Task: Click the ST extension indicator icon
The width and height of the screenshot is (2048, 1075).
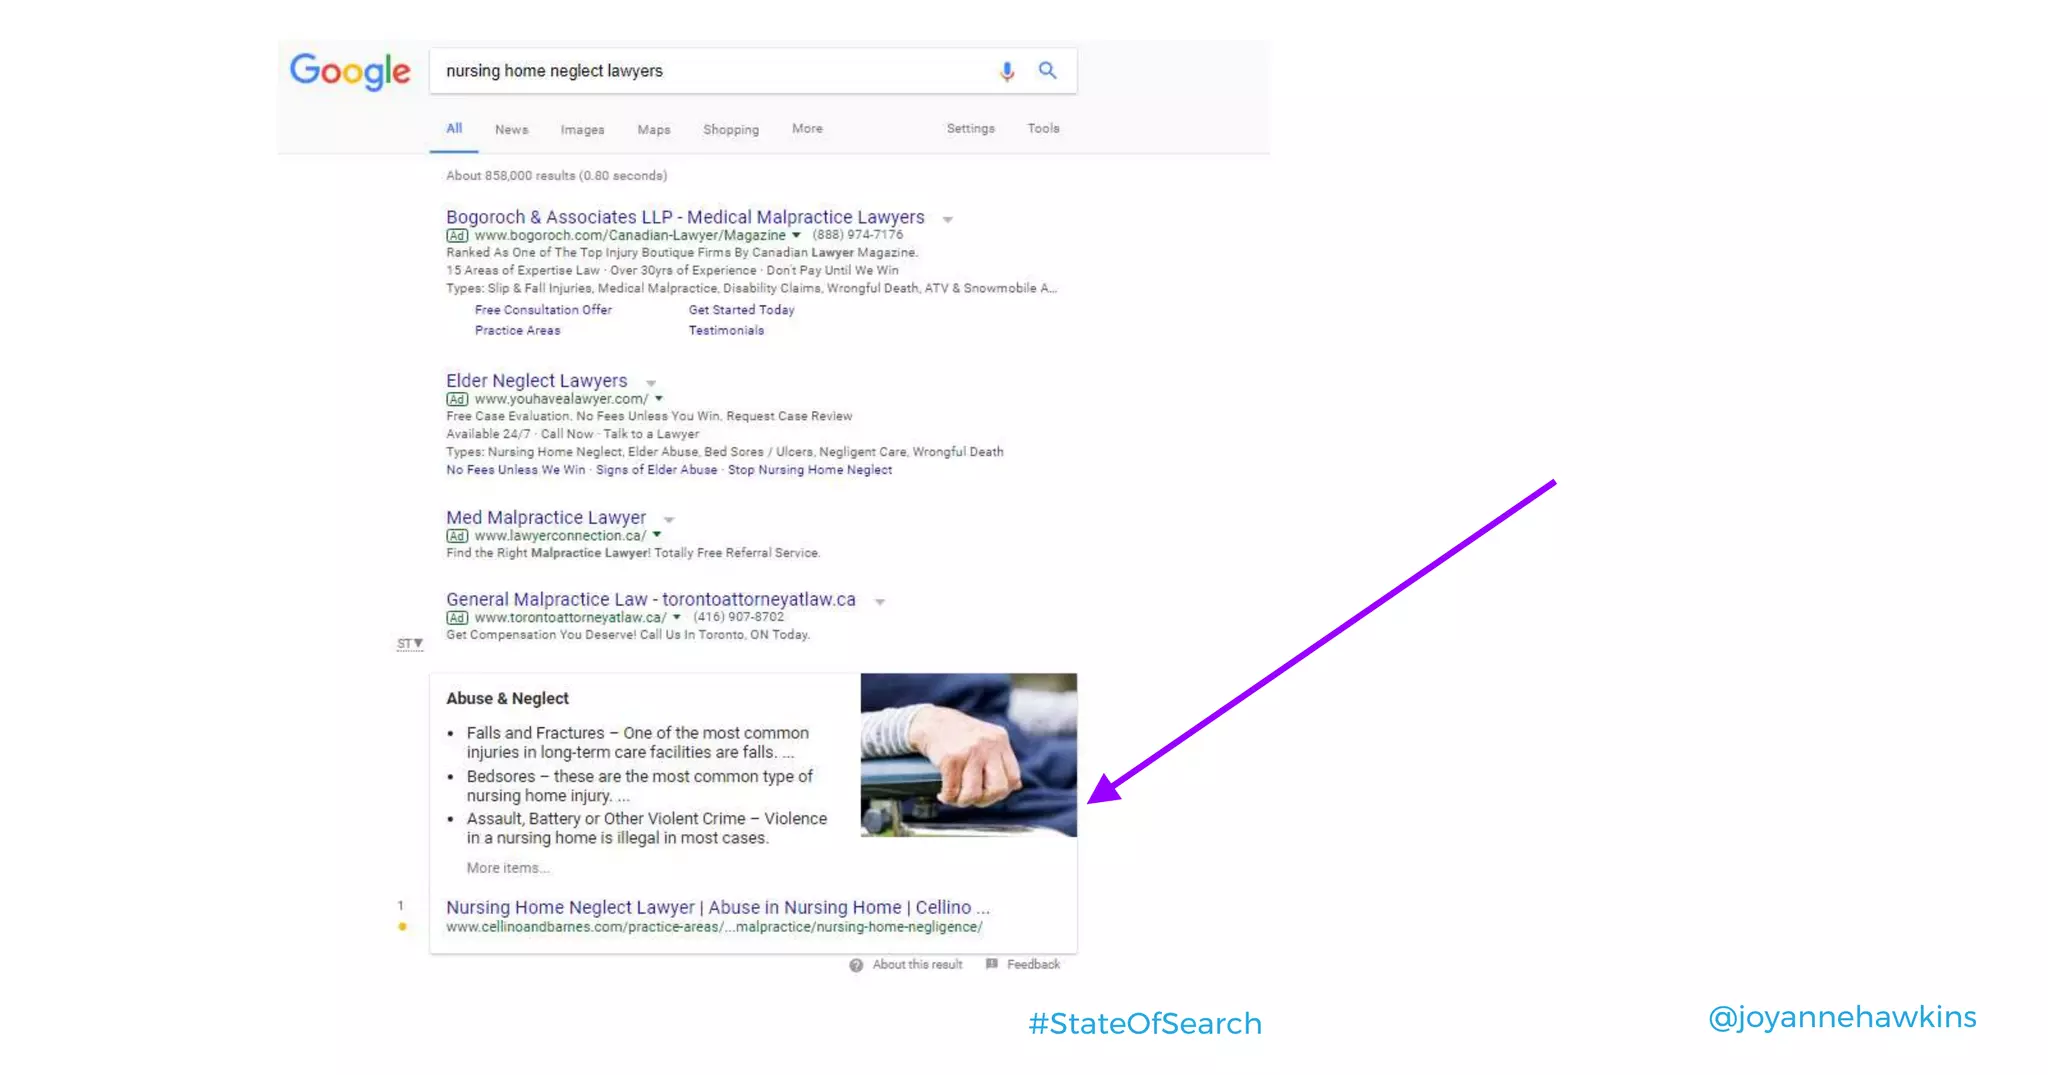Action: coord(410,643)
